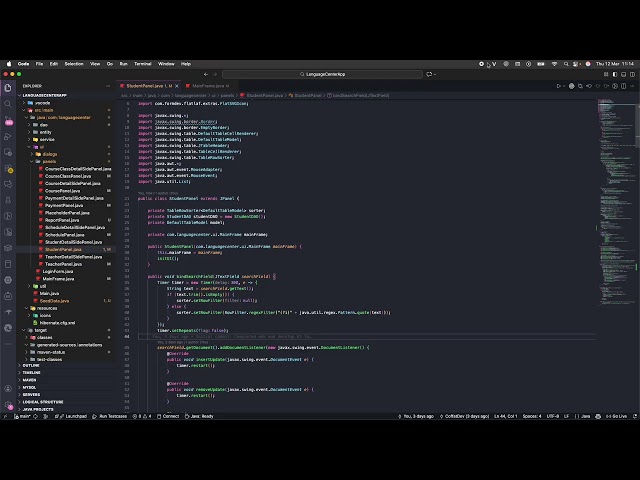
Task: Open Extensions view with warning badge
Action: pyautogui.click(x=8, y=168)
